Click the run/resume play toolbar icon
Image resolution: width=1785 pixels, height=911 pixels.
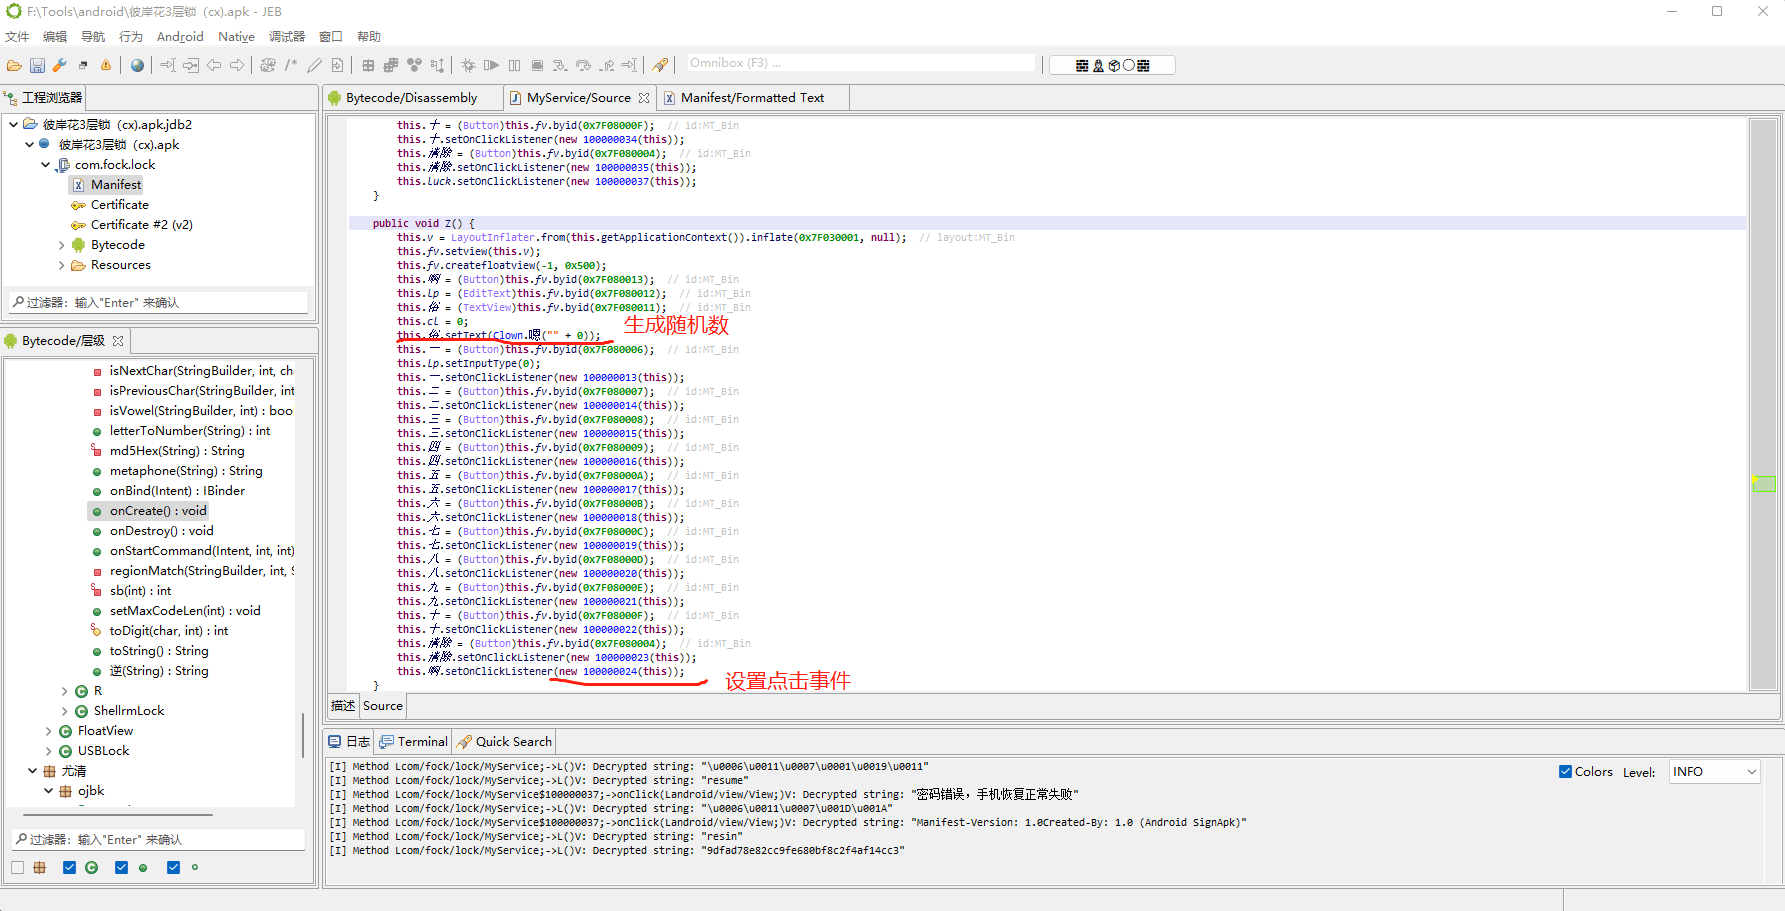point(491,65)
